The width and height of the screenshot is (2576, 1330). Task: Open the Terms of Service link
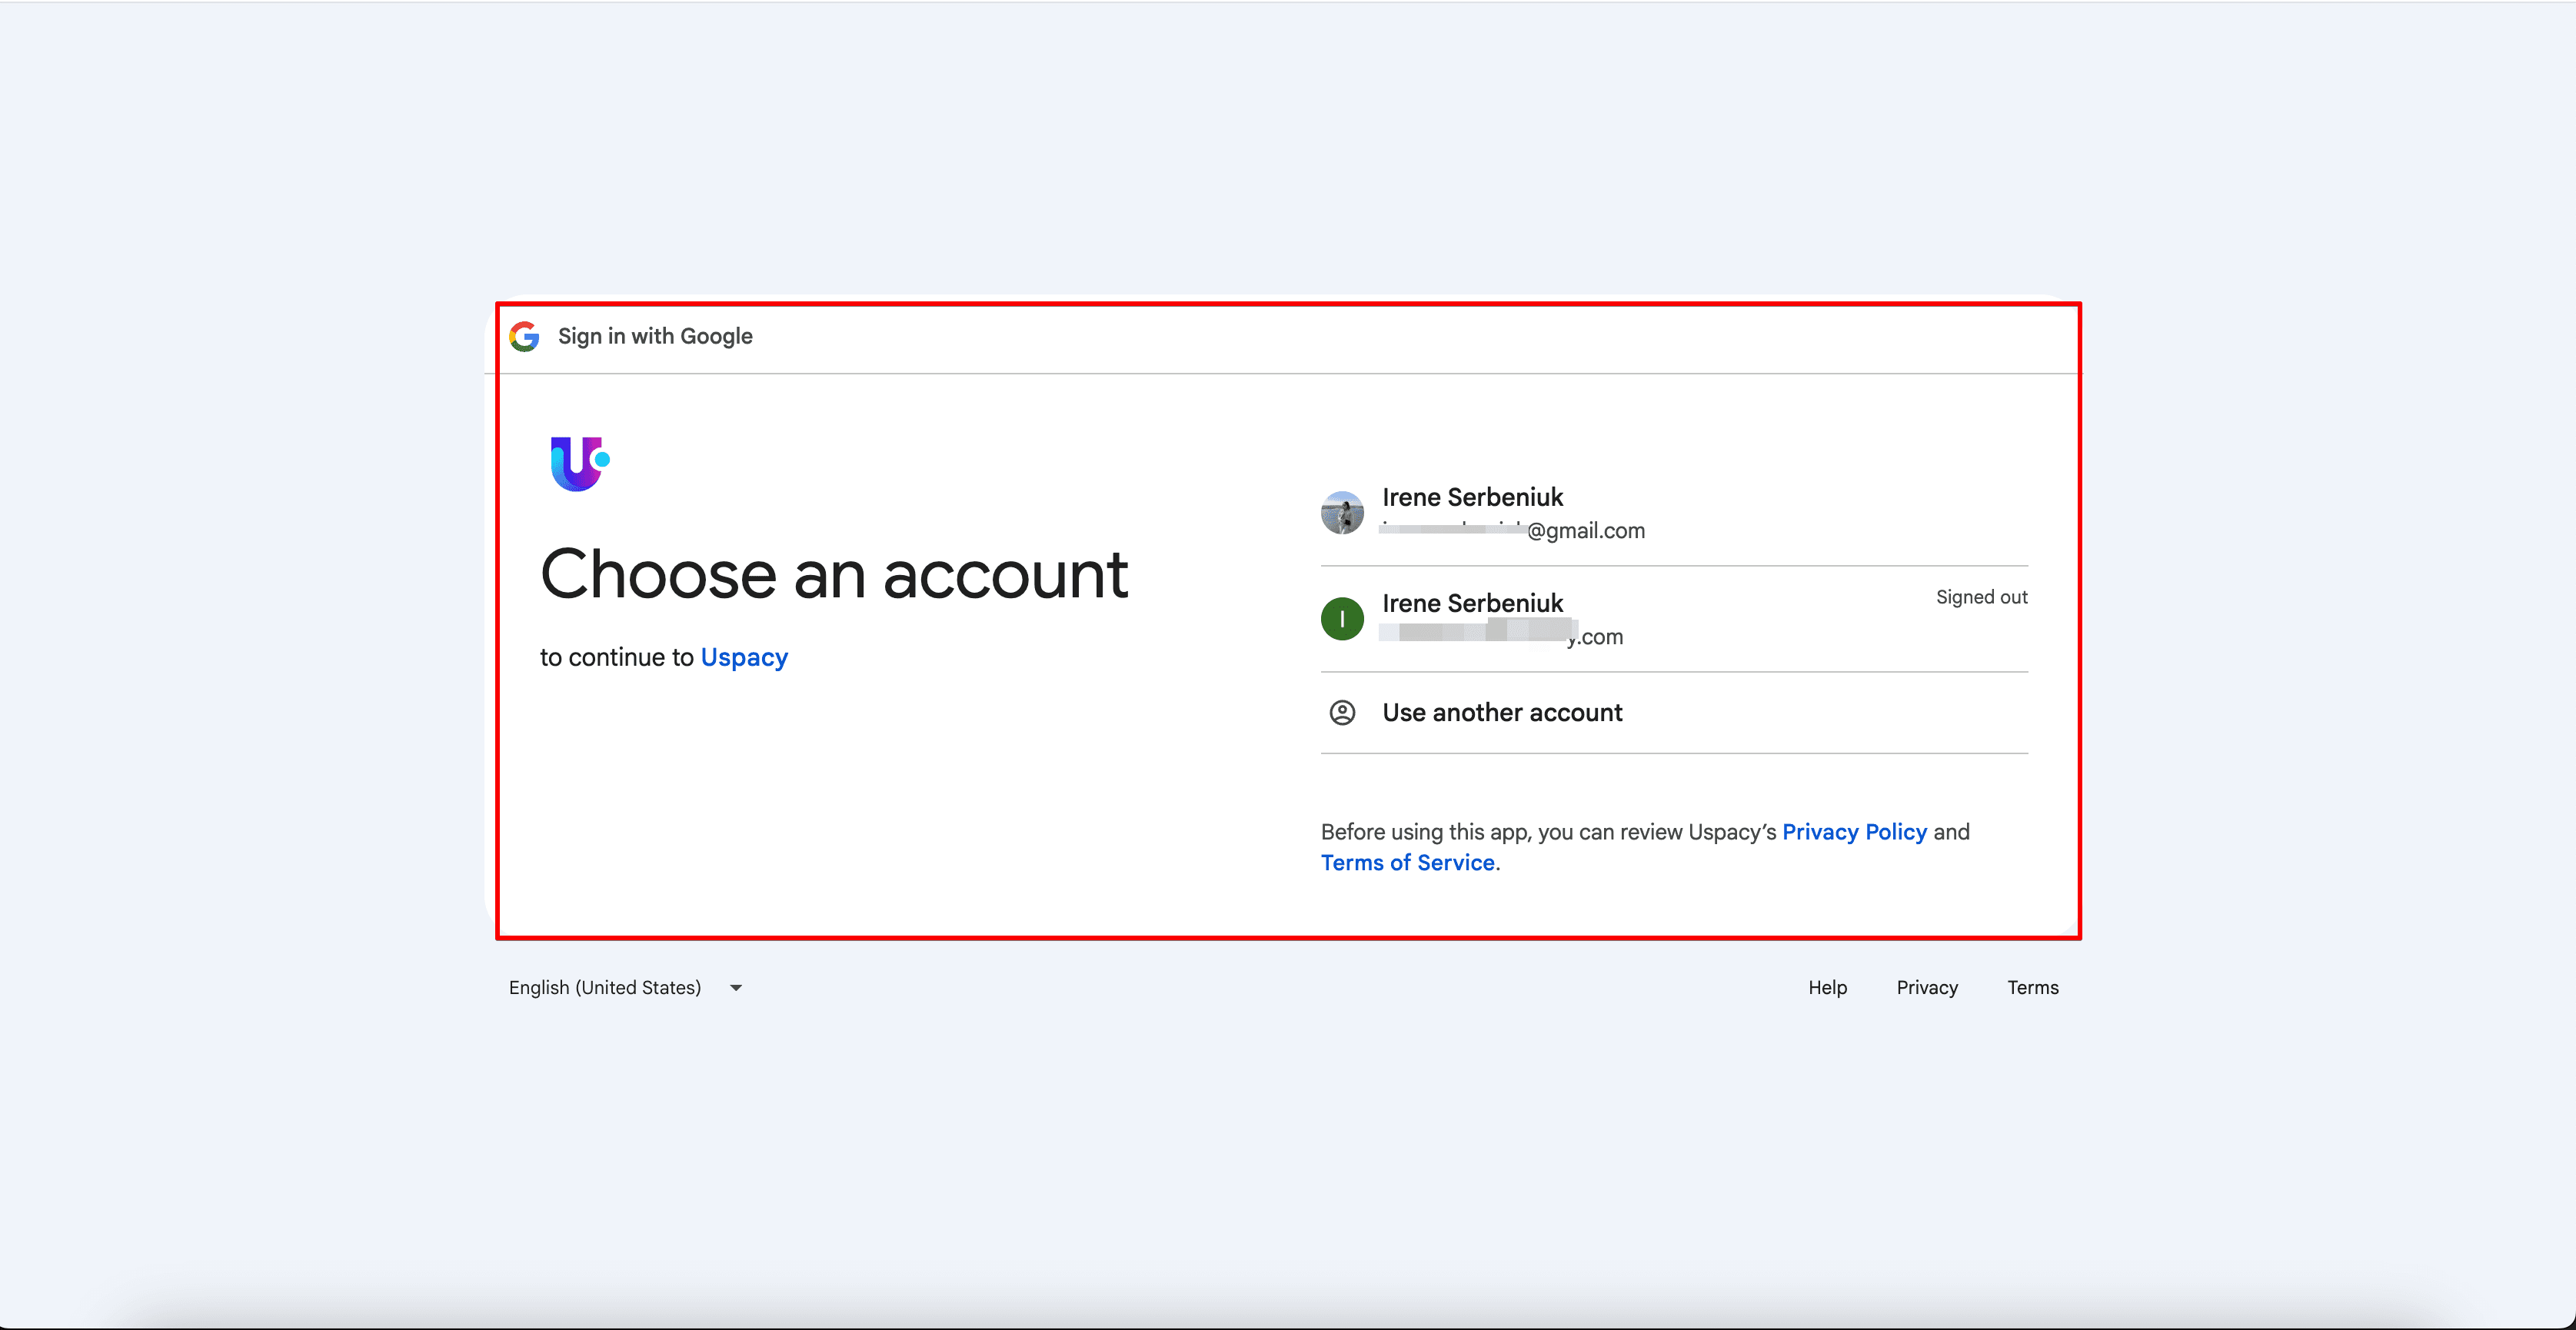tap(1407, 862)
